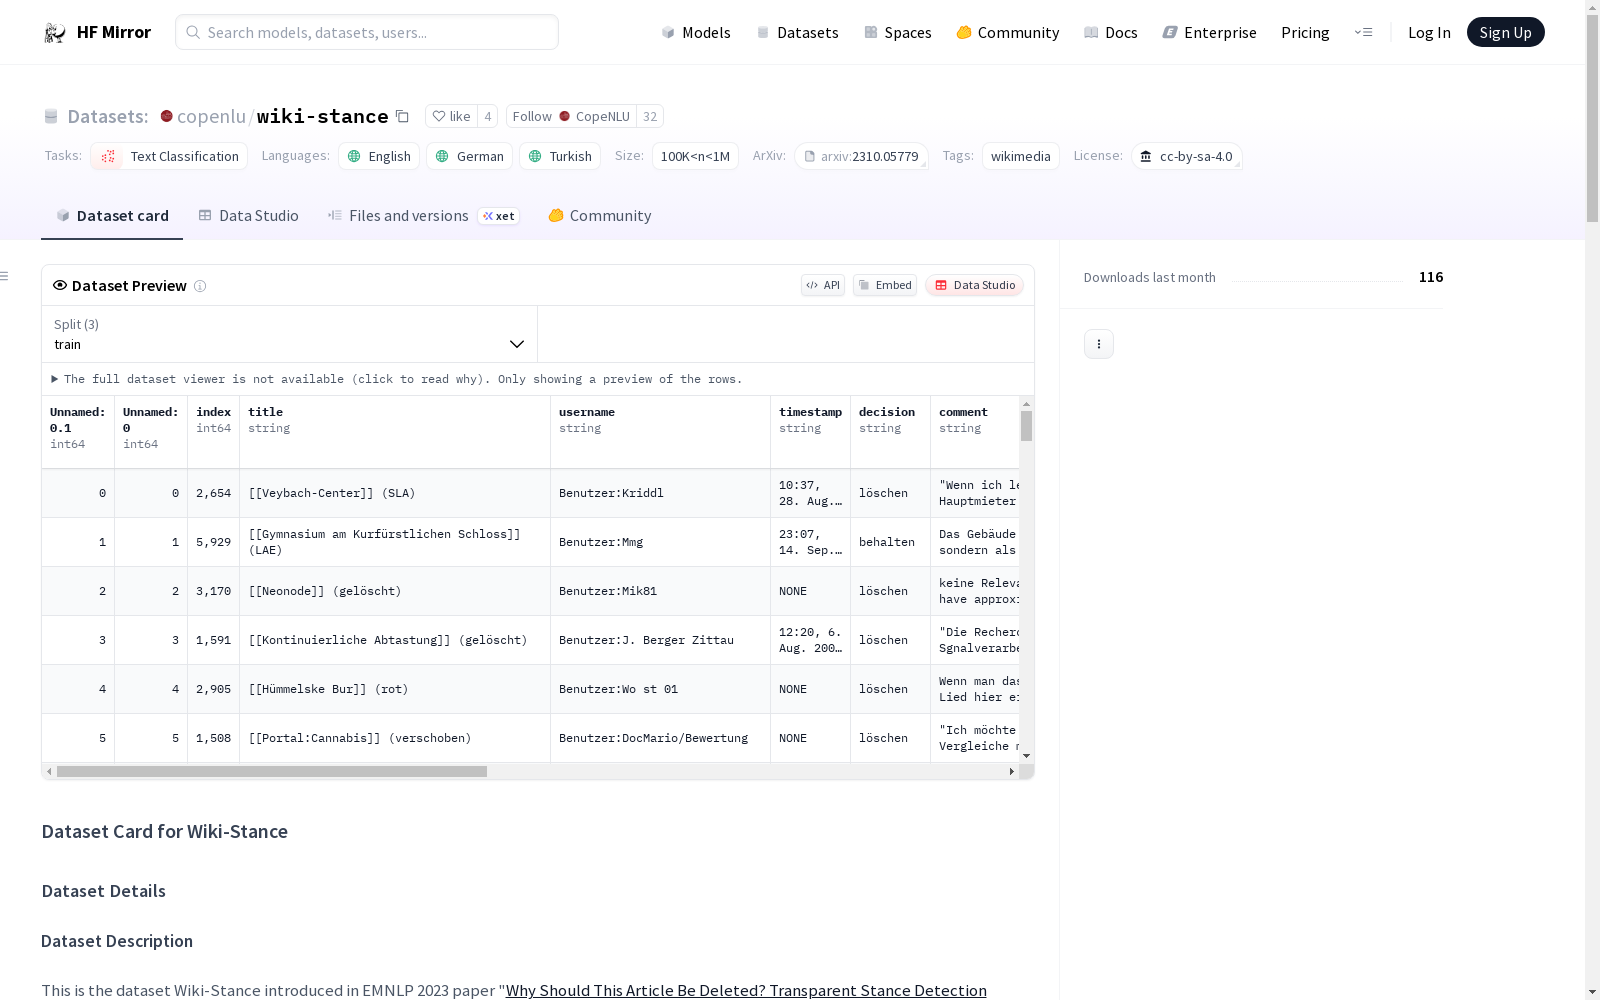Switch to the Dataset card tab
Image resolution: width=1600 pixels, height=1000 pixels.
click(x=112, y=216)
